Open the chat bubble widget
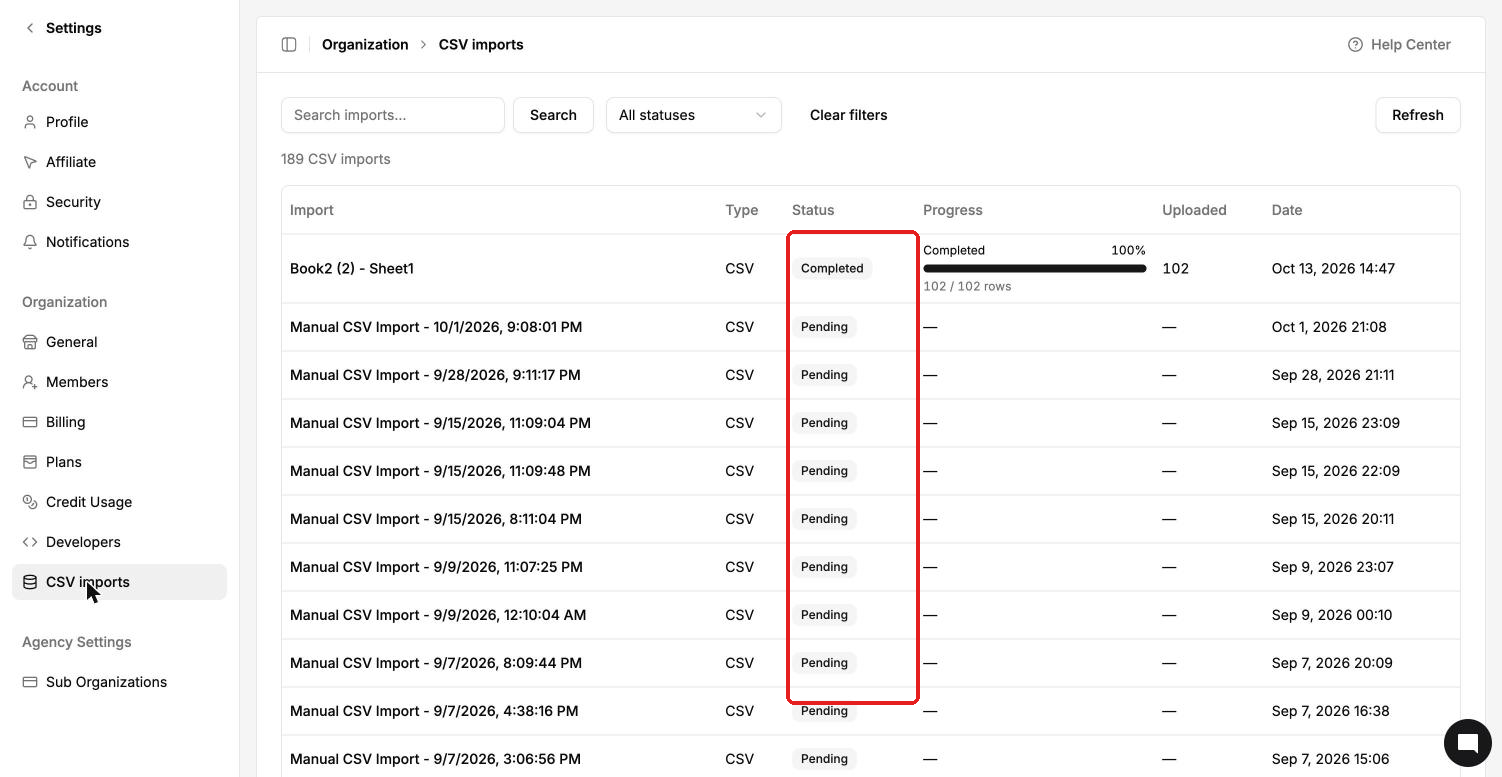 pos(1467,743)
